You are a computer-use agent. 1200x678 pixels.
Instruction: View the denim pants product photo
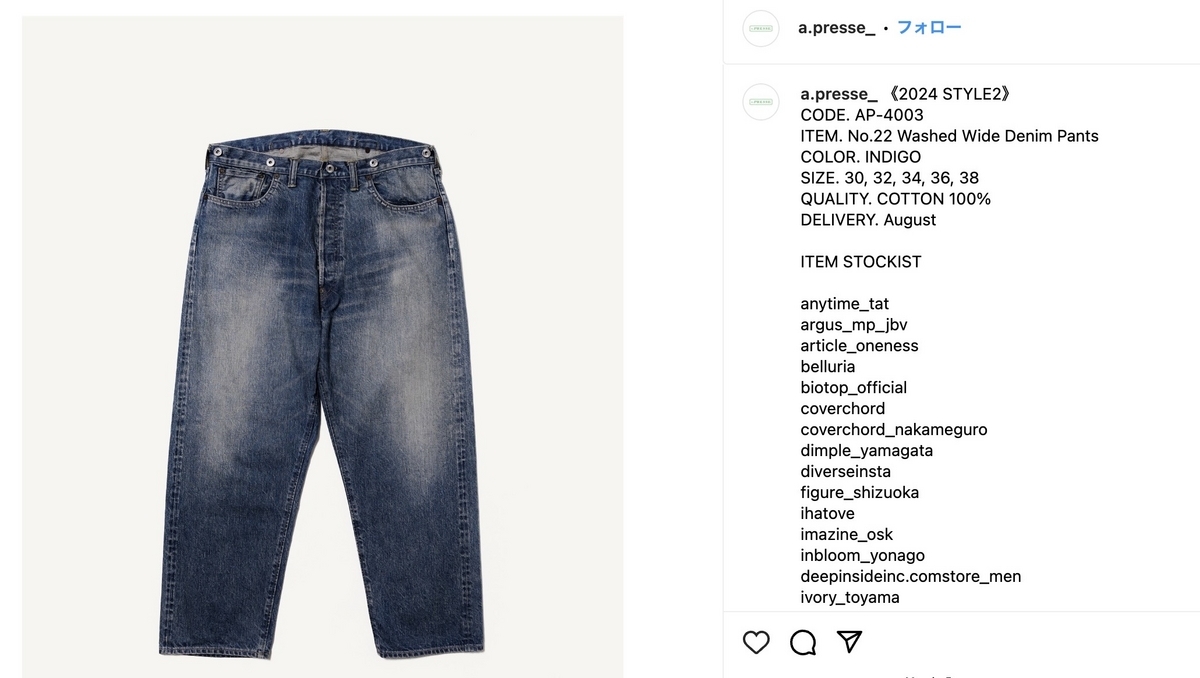(x=322, y=346)
